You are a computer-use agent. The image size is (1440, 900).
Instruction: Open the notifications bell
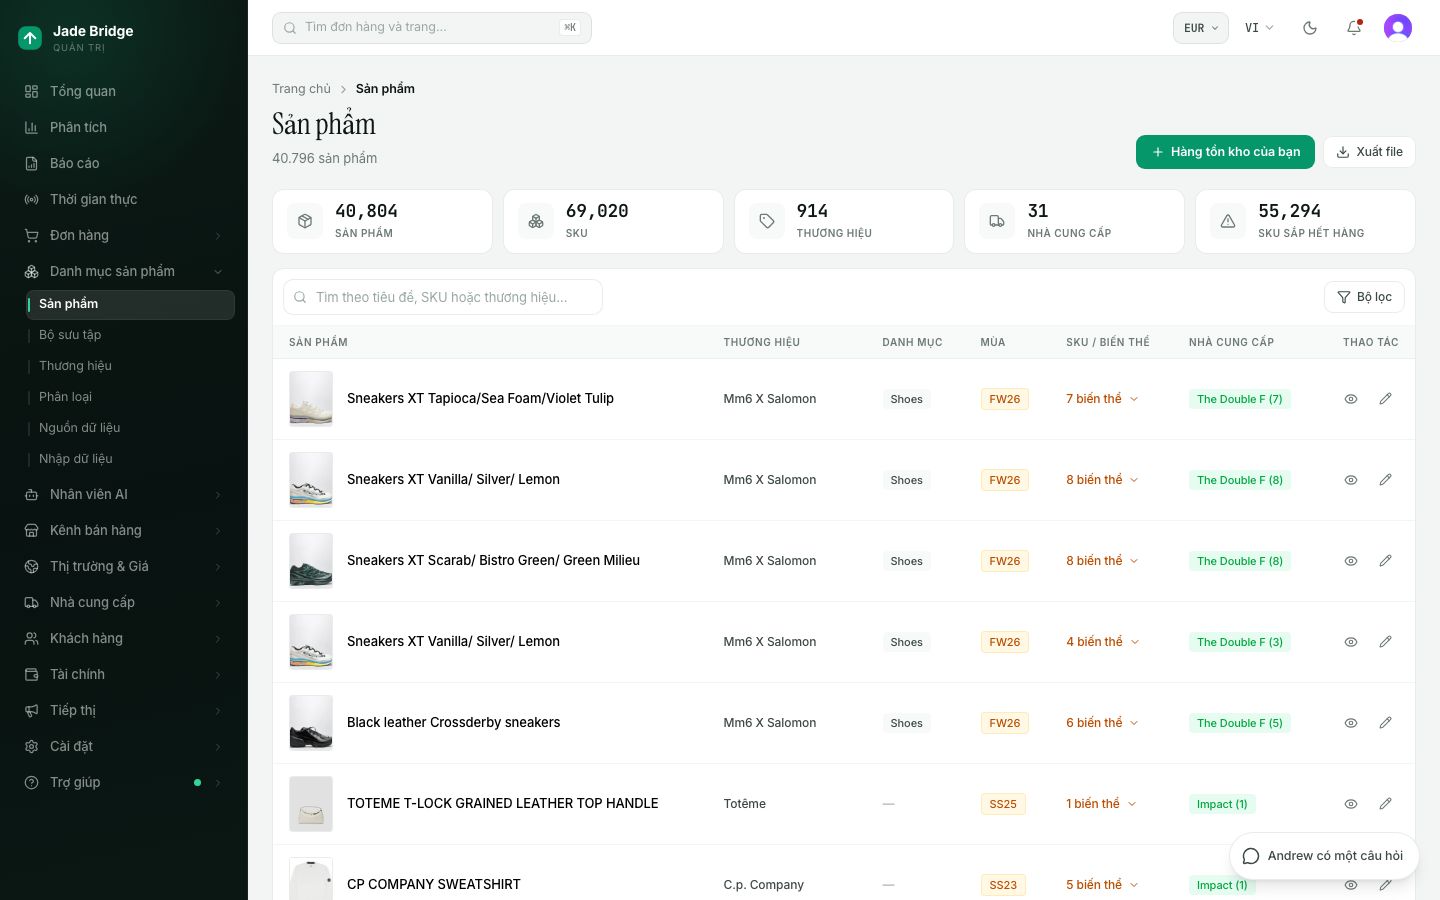1354,28
